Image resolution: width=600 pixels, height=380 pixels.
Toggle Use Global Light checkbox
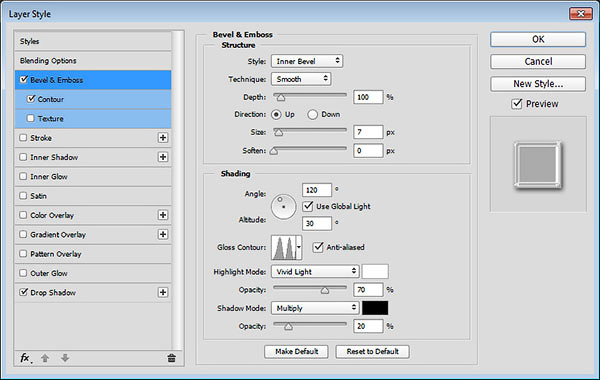308,206
